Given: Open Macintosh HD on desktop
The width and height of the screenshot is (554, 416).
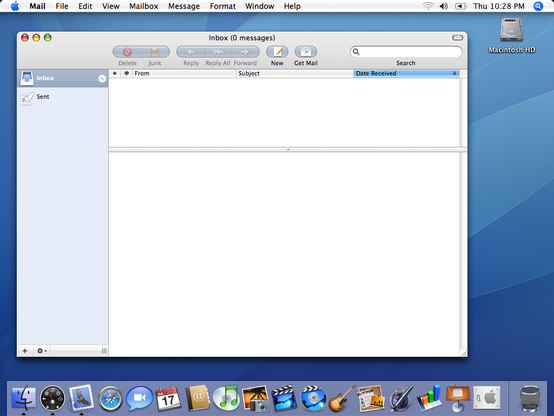Looking at the screenshot, I should pos(511,35).
